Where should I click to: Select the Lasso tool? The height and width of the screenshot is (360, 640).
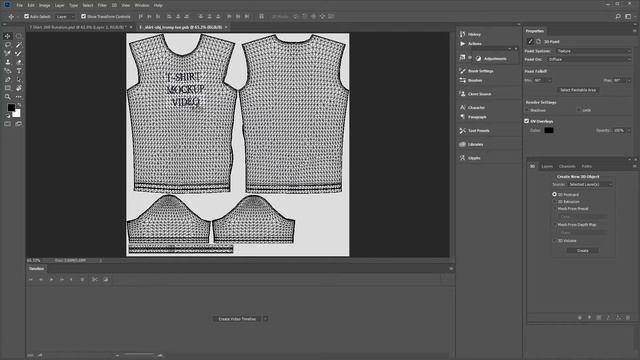tap(7, 45)
